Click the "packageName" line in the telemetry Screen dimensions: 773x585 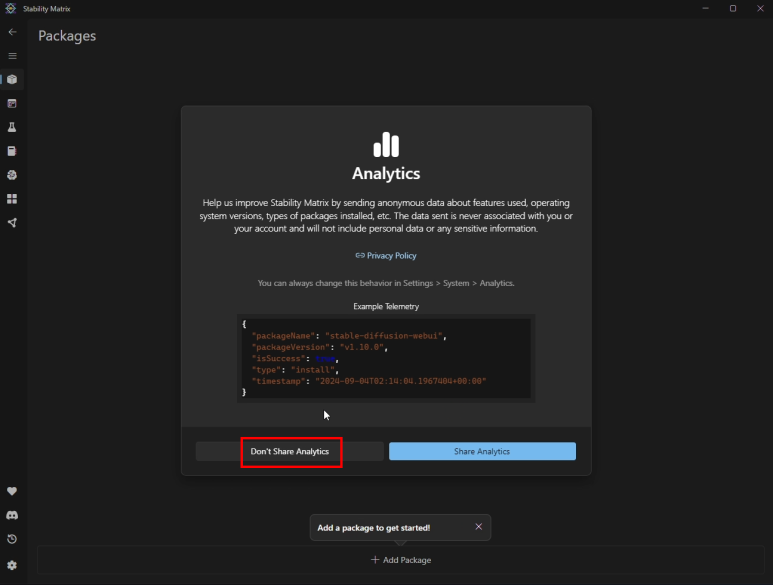click(349, 336)
